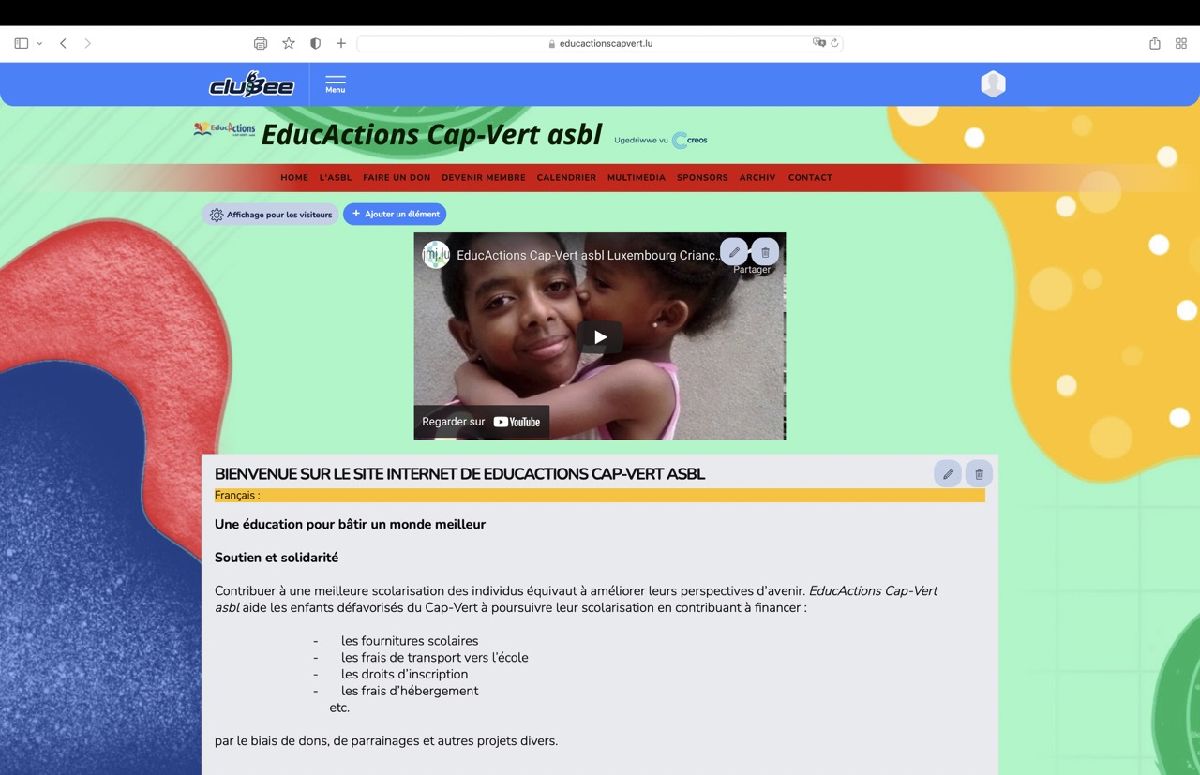The height and width of the screenshot is (775, 1200).
Task: Click the Clubee logo in the blue header
Action: click(251, 84)
